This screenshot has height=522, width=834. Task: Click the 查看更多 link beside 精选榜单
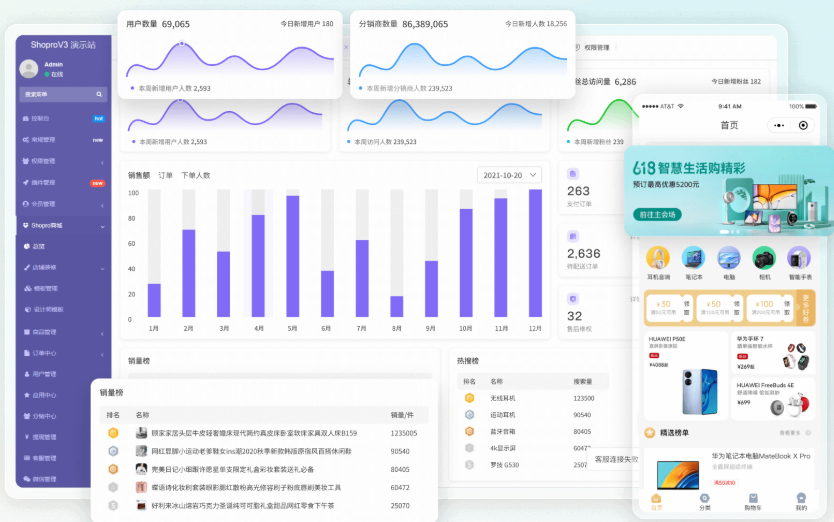point(790,433)
